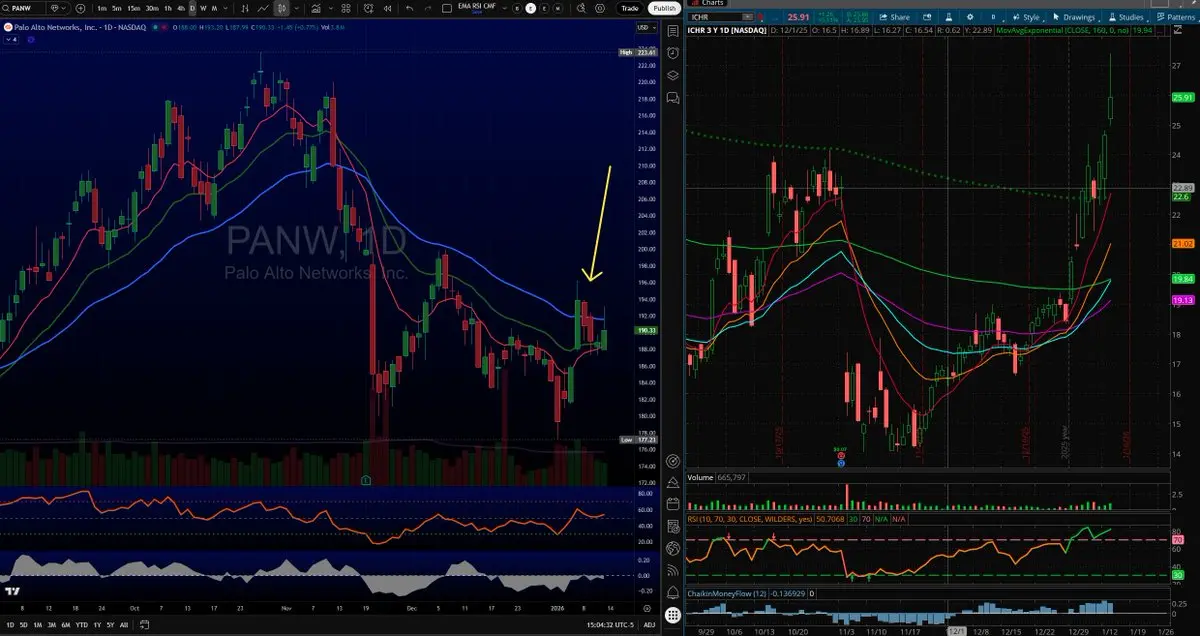Toggle ADJ adjusted price data
Viewport: 1200px width, 636px height.
(x=649, y=625)
